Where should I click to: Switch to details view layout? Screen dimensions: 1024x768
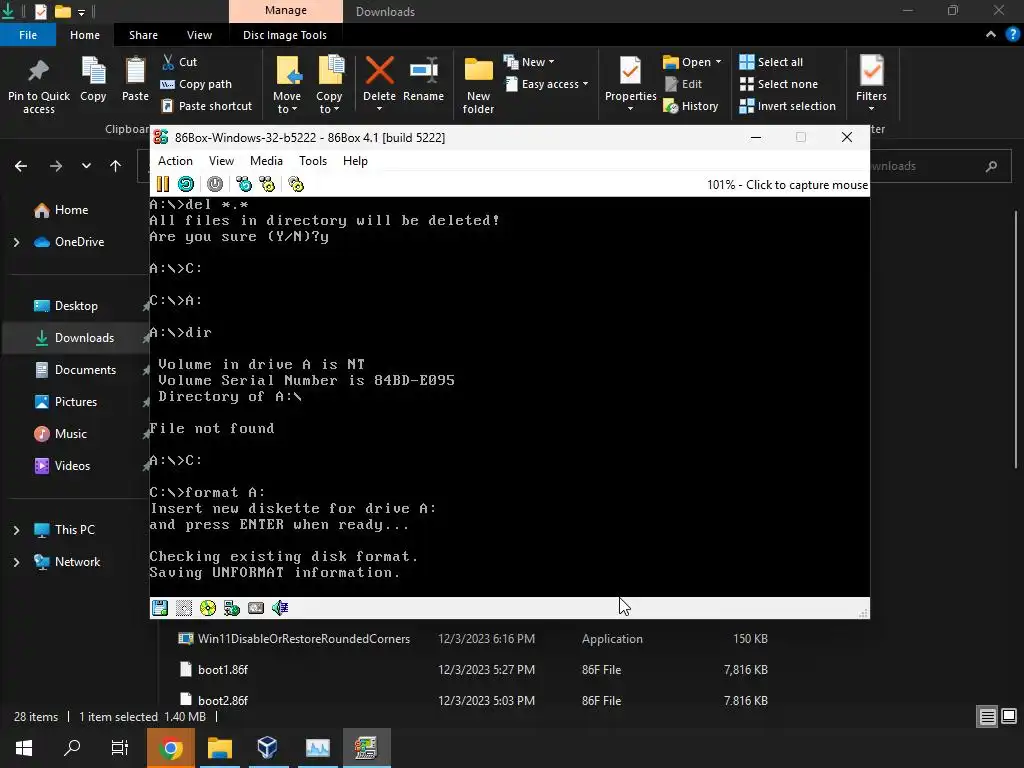(987, 717)
